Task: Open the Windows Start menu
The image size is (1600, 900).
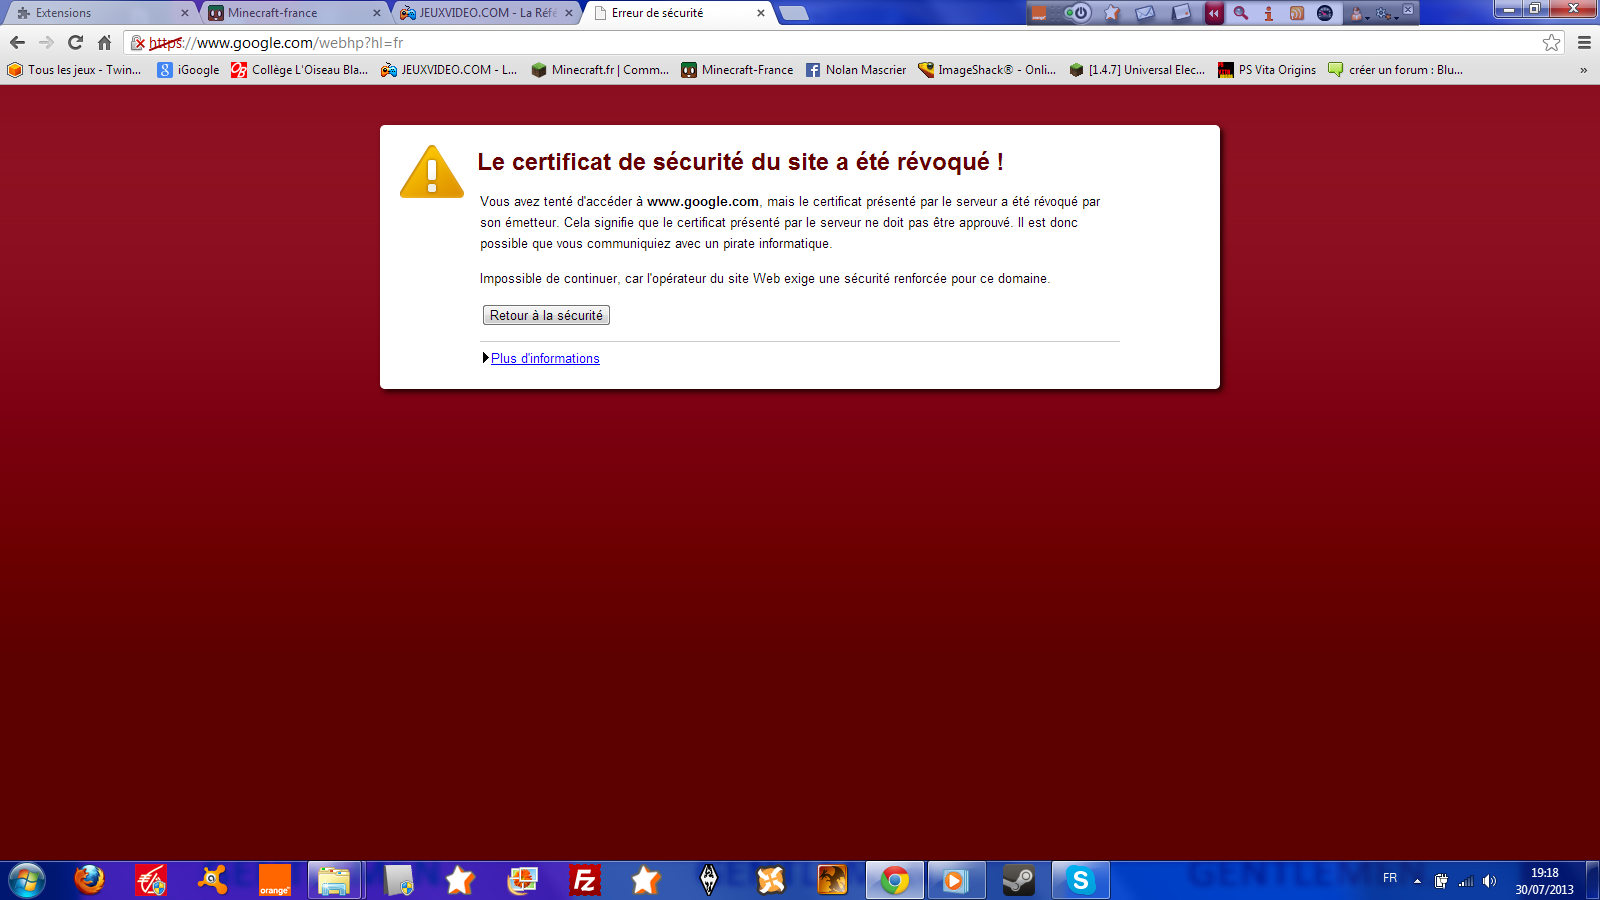Action: click(x=27, y=880)
